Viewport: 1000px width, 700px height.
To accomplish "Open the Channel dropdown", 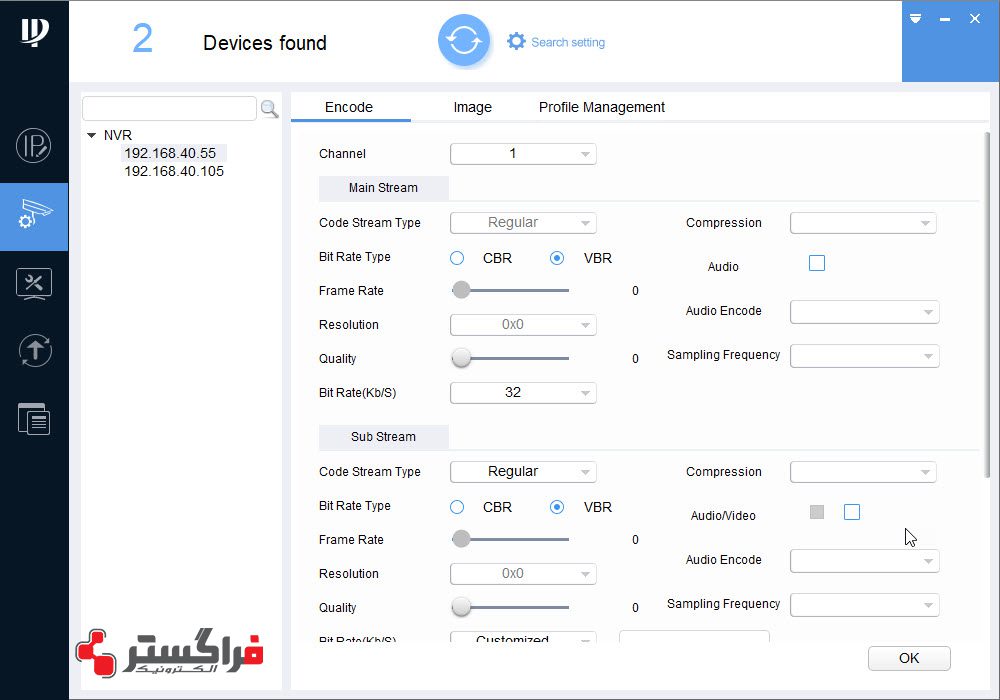I will point(522,153).
